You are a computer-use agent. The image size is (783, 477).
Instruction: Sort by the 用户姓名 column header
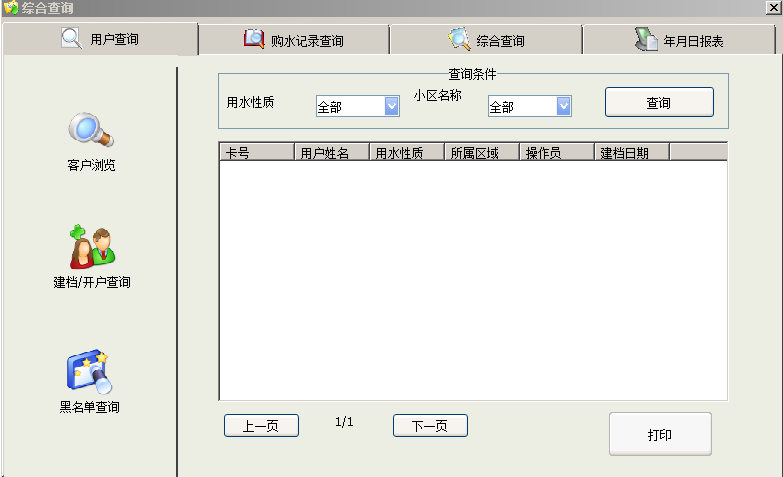tap(332, 152)
